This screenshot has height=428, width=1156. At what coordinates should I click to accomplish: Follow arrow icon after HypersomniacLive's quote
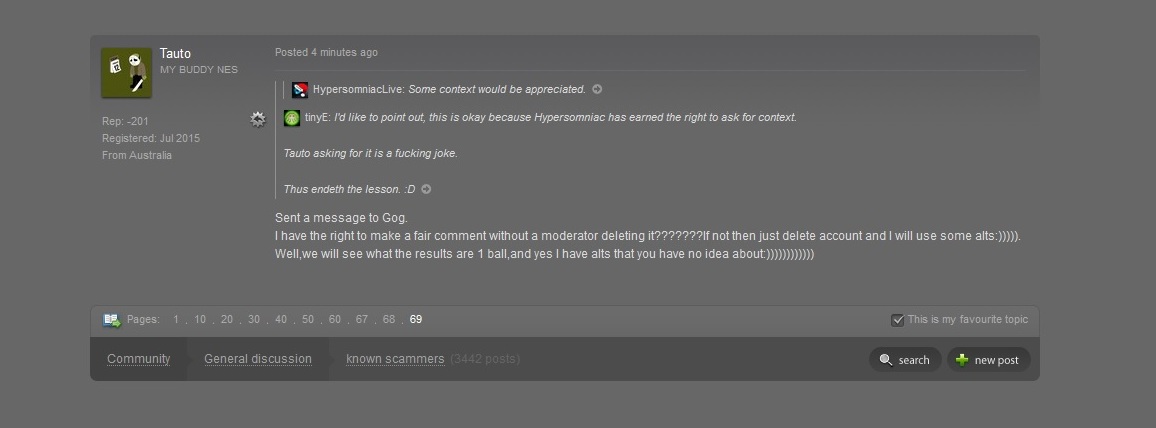597,89
